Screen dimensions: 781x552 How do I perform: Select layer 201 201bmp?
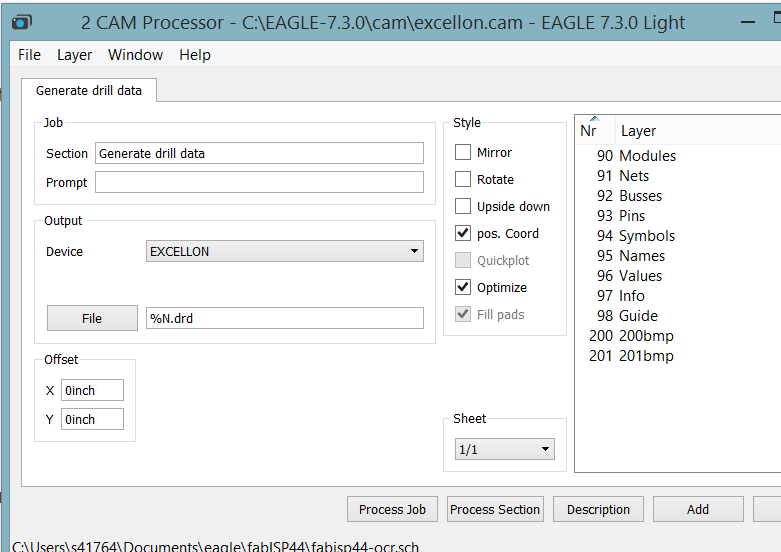678,356
